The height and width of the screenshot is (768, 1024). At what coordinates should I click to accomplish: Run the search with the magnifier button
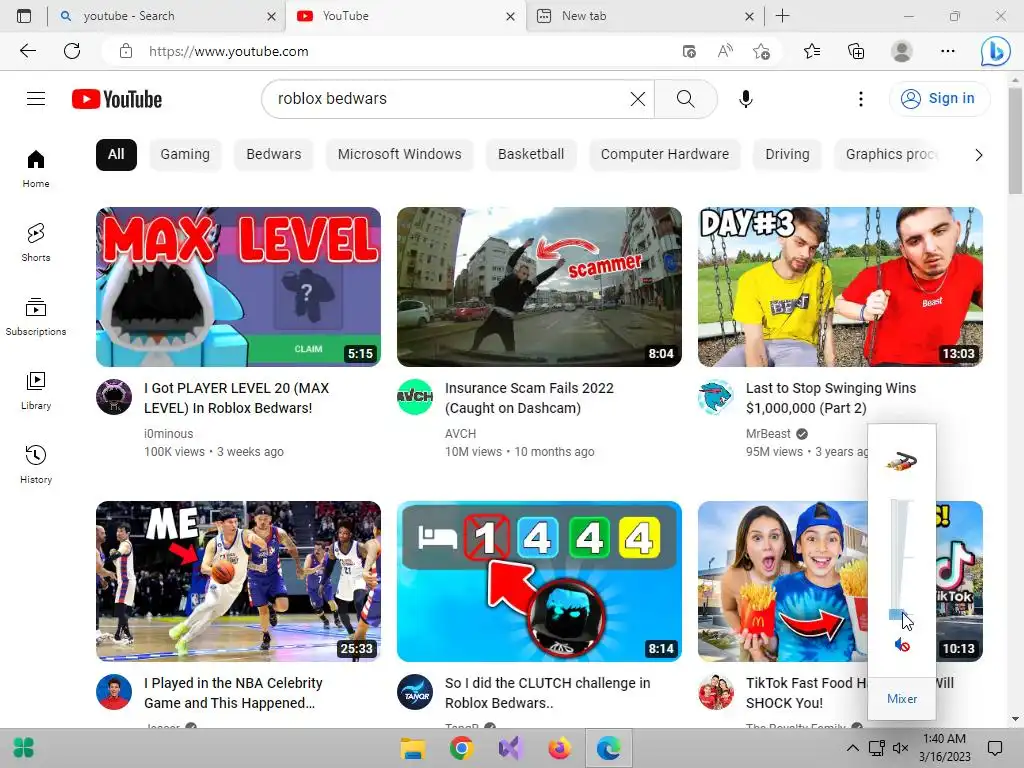(x=685, y=99)
